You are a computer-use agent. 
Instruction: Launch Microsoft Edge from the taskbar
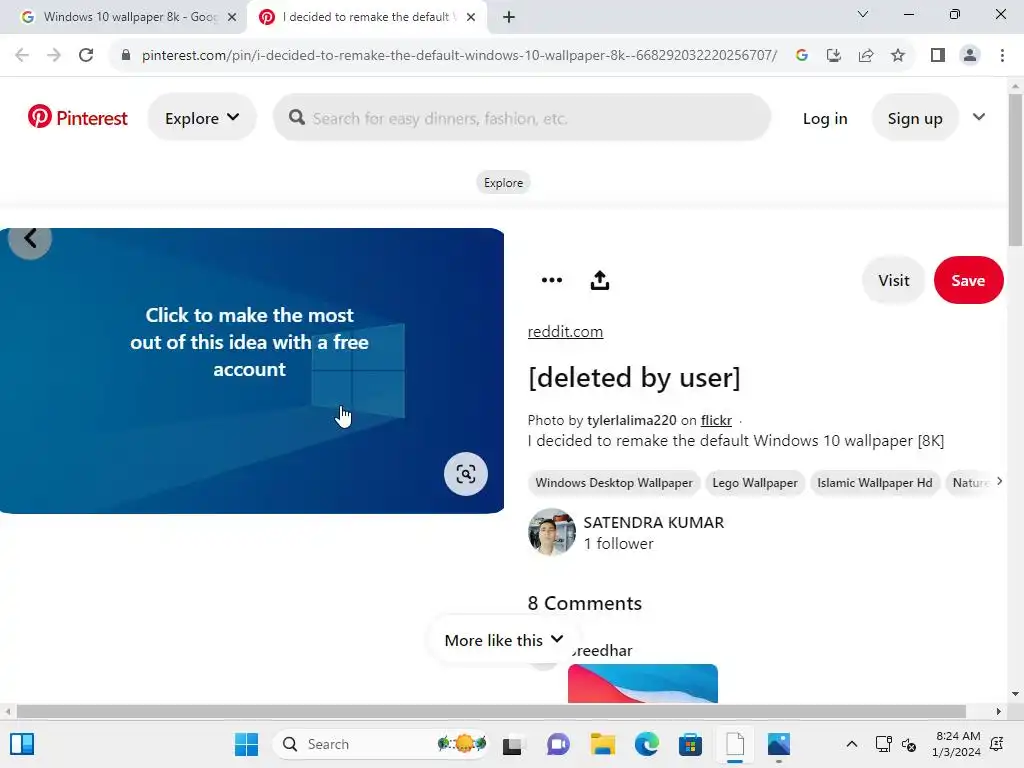pos(647,744)
